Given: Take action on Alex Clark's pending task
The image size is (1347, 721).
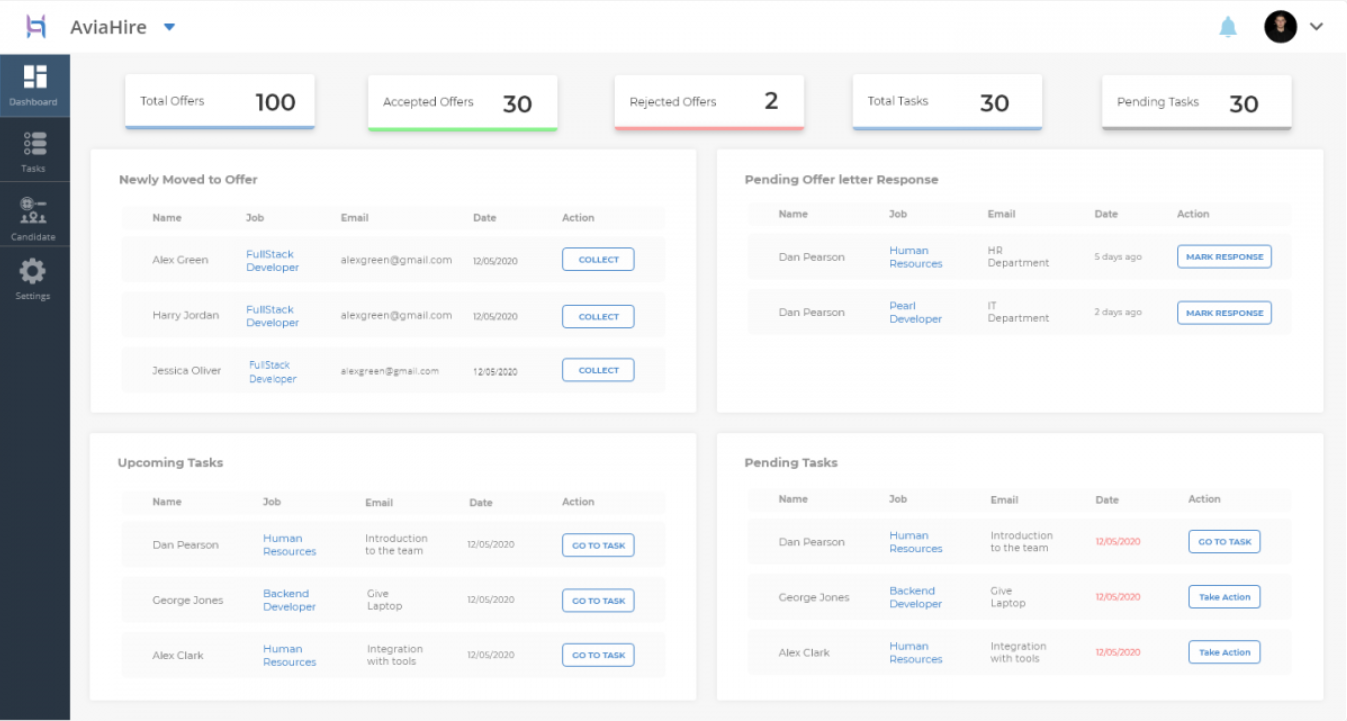Looking at the screenshot, I should (1224, 652).
